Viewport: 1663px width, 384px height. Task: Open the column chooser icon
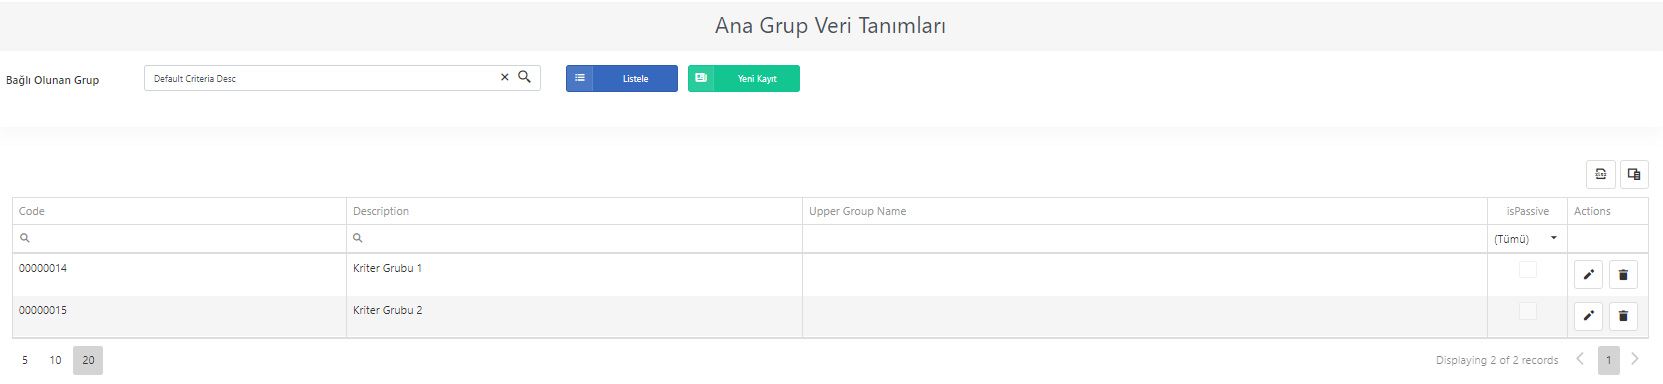coord(1634,174)
